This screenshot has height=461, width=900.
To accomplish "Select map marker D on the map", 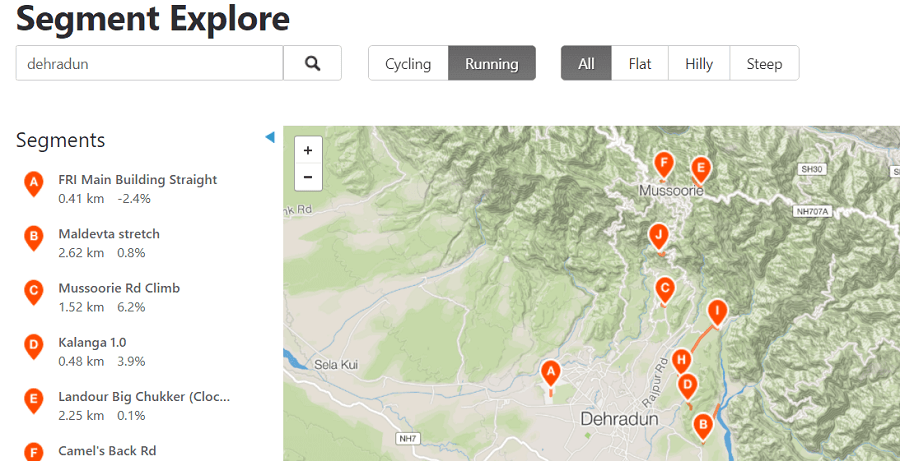I will tap(687, 386).
